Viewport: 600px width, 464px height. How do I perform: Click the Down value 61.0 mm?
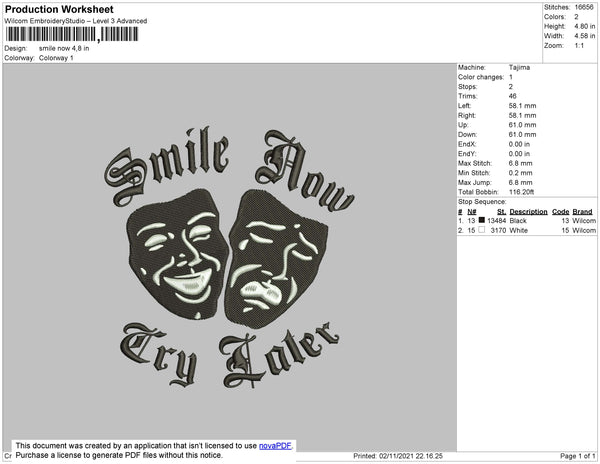coord(522,134)
